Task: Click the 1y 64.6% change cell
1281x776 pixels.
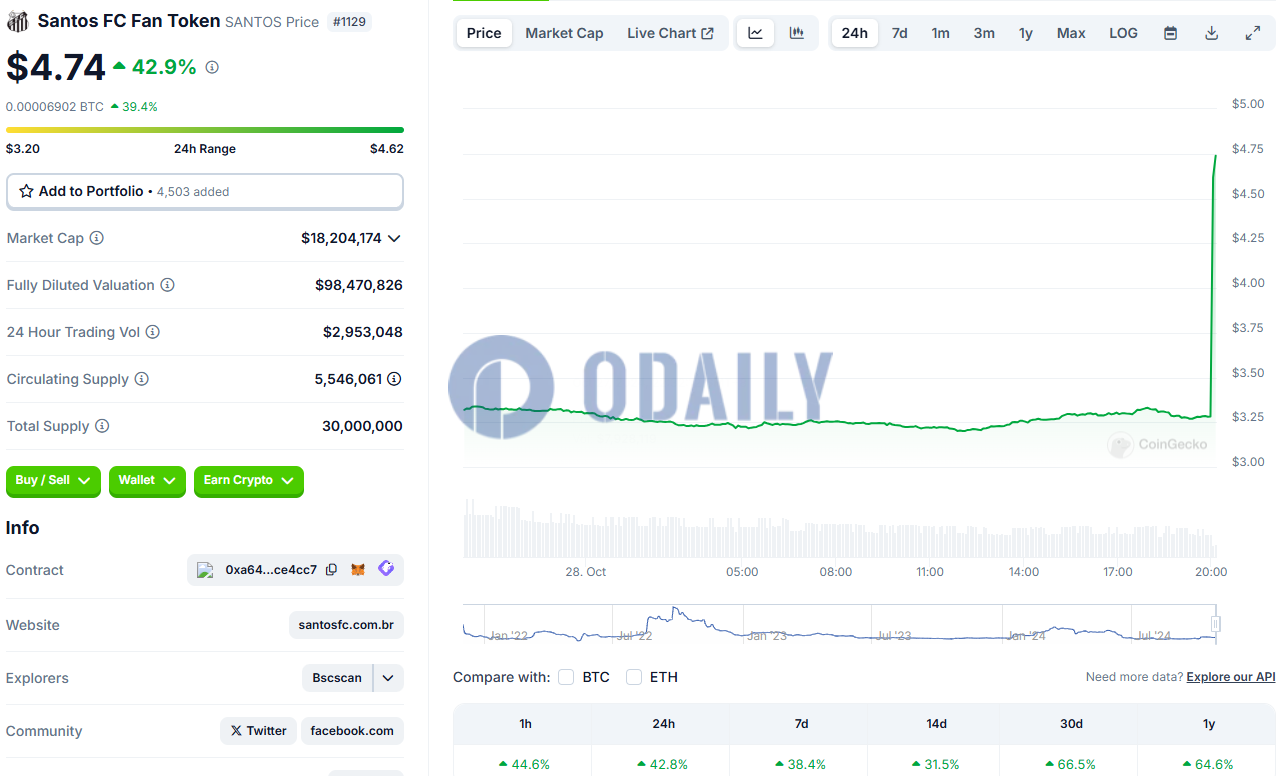Action: (x=1208, y=764)
